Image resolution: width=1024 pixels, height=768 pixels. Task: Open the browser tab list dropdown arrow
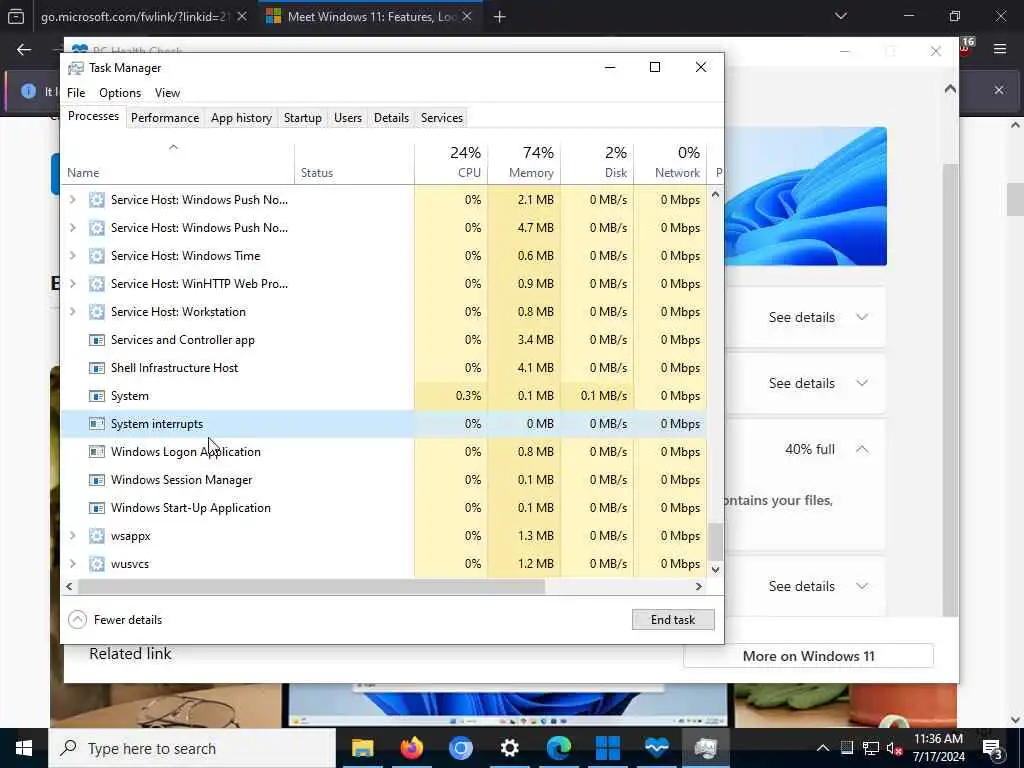840,16
